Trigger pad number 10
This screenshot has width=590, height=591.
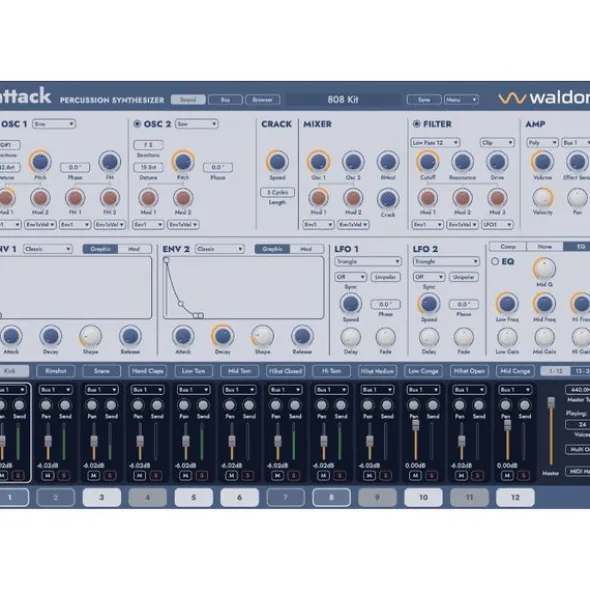[x=423, y=497]
